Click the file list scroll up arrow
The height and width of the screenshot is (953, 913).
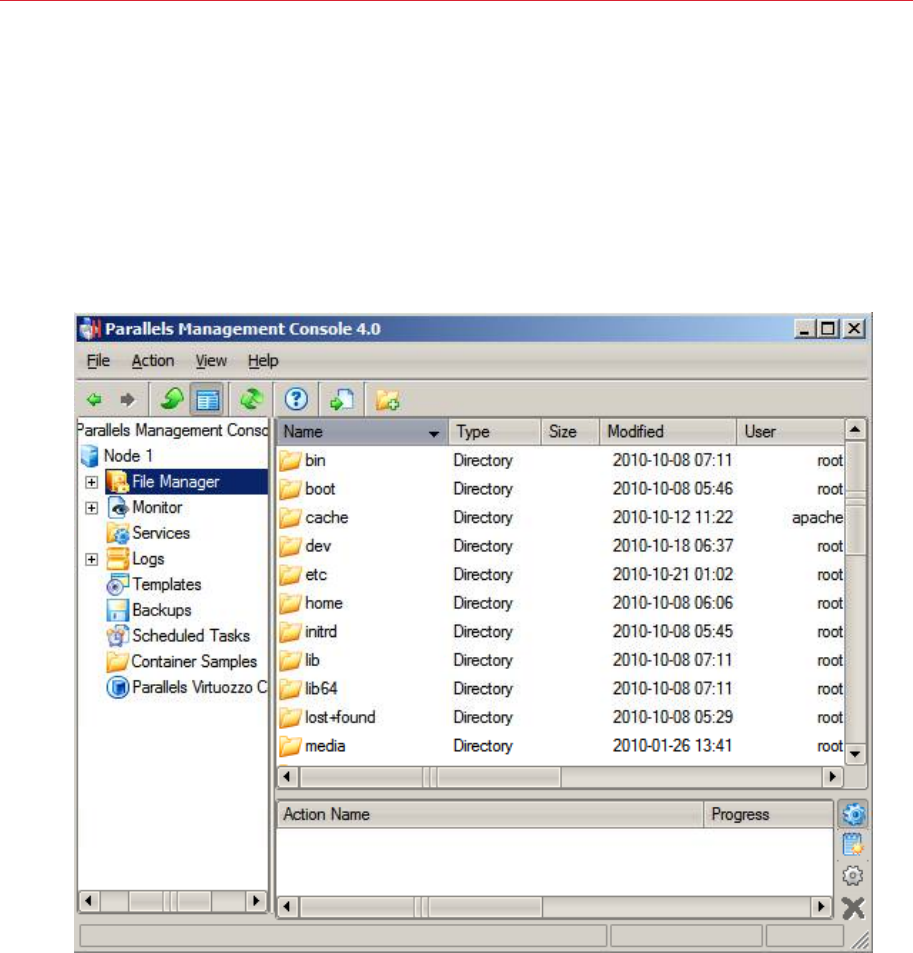coord(855,430)
